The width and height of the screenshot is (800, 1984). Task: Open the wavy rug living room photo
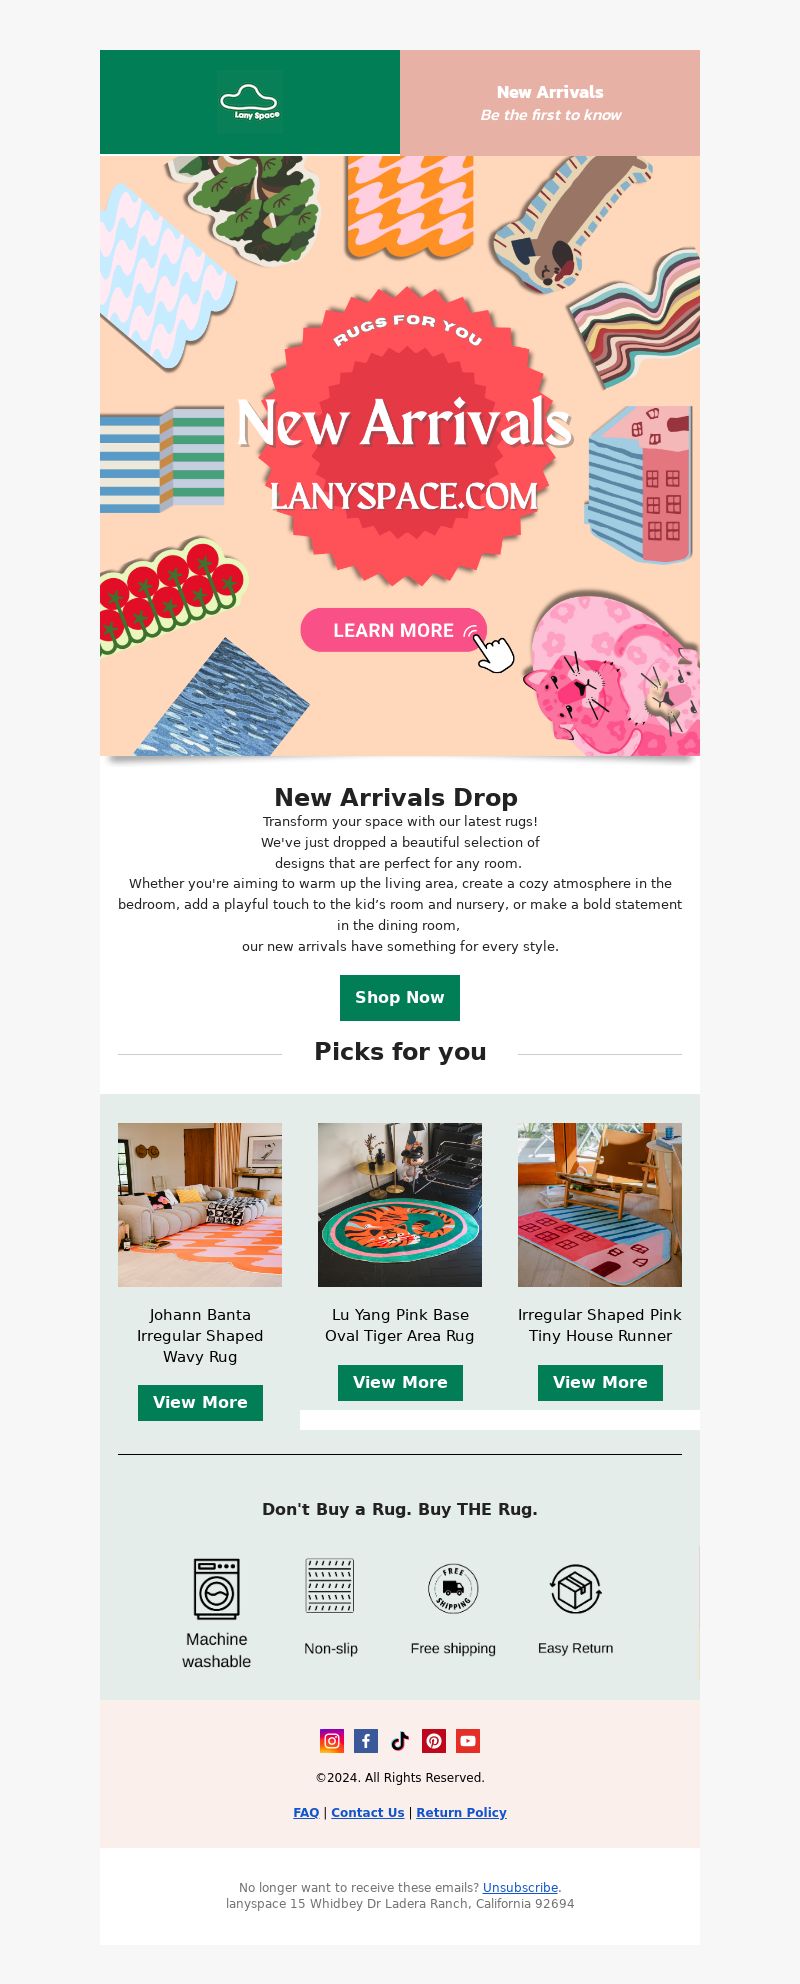click(200, 1205)
